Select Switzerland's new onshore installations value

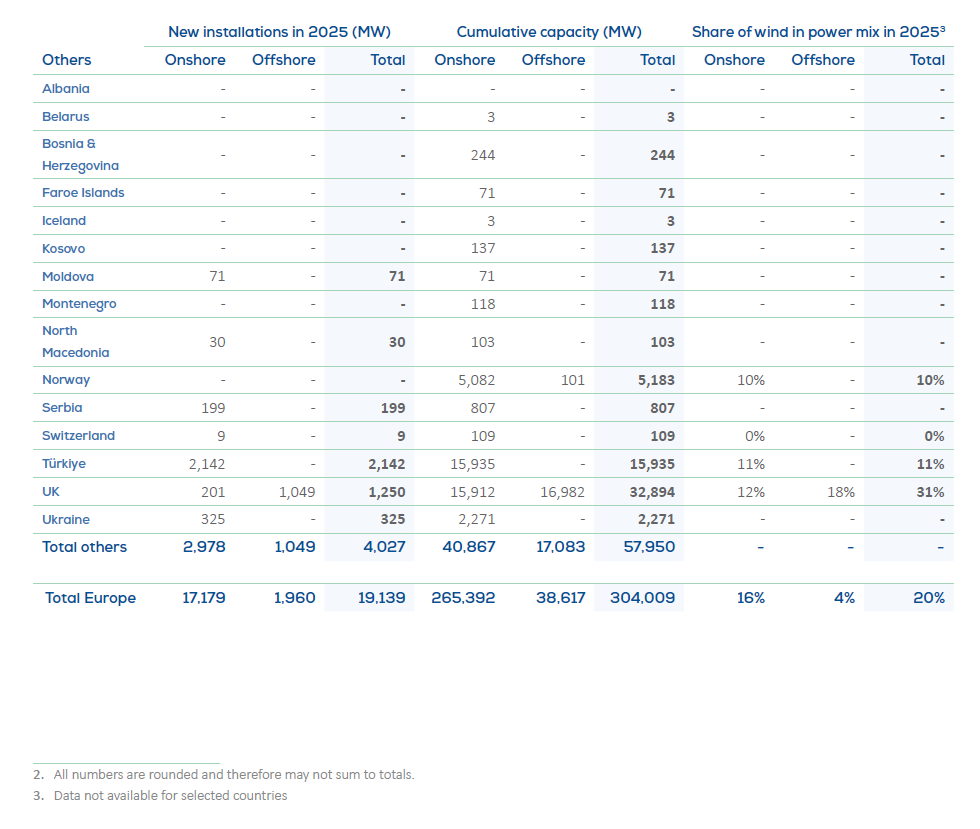(x=219, y=436)
